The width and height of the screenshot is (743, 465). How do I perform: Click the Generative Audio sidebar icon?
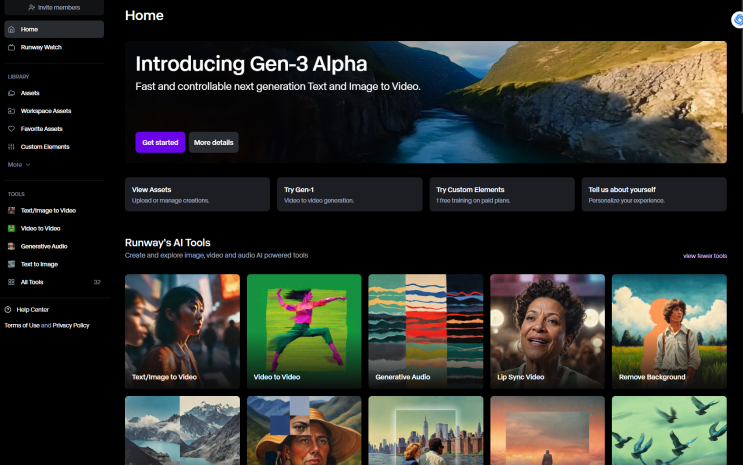11,246
